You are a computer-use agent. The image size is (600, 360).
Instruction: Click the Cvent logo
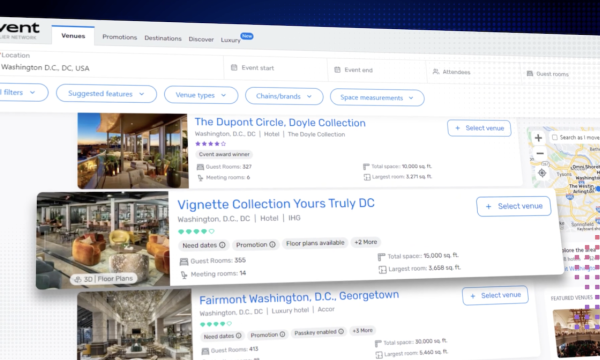(19, 30)
